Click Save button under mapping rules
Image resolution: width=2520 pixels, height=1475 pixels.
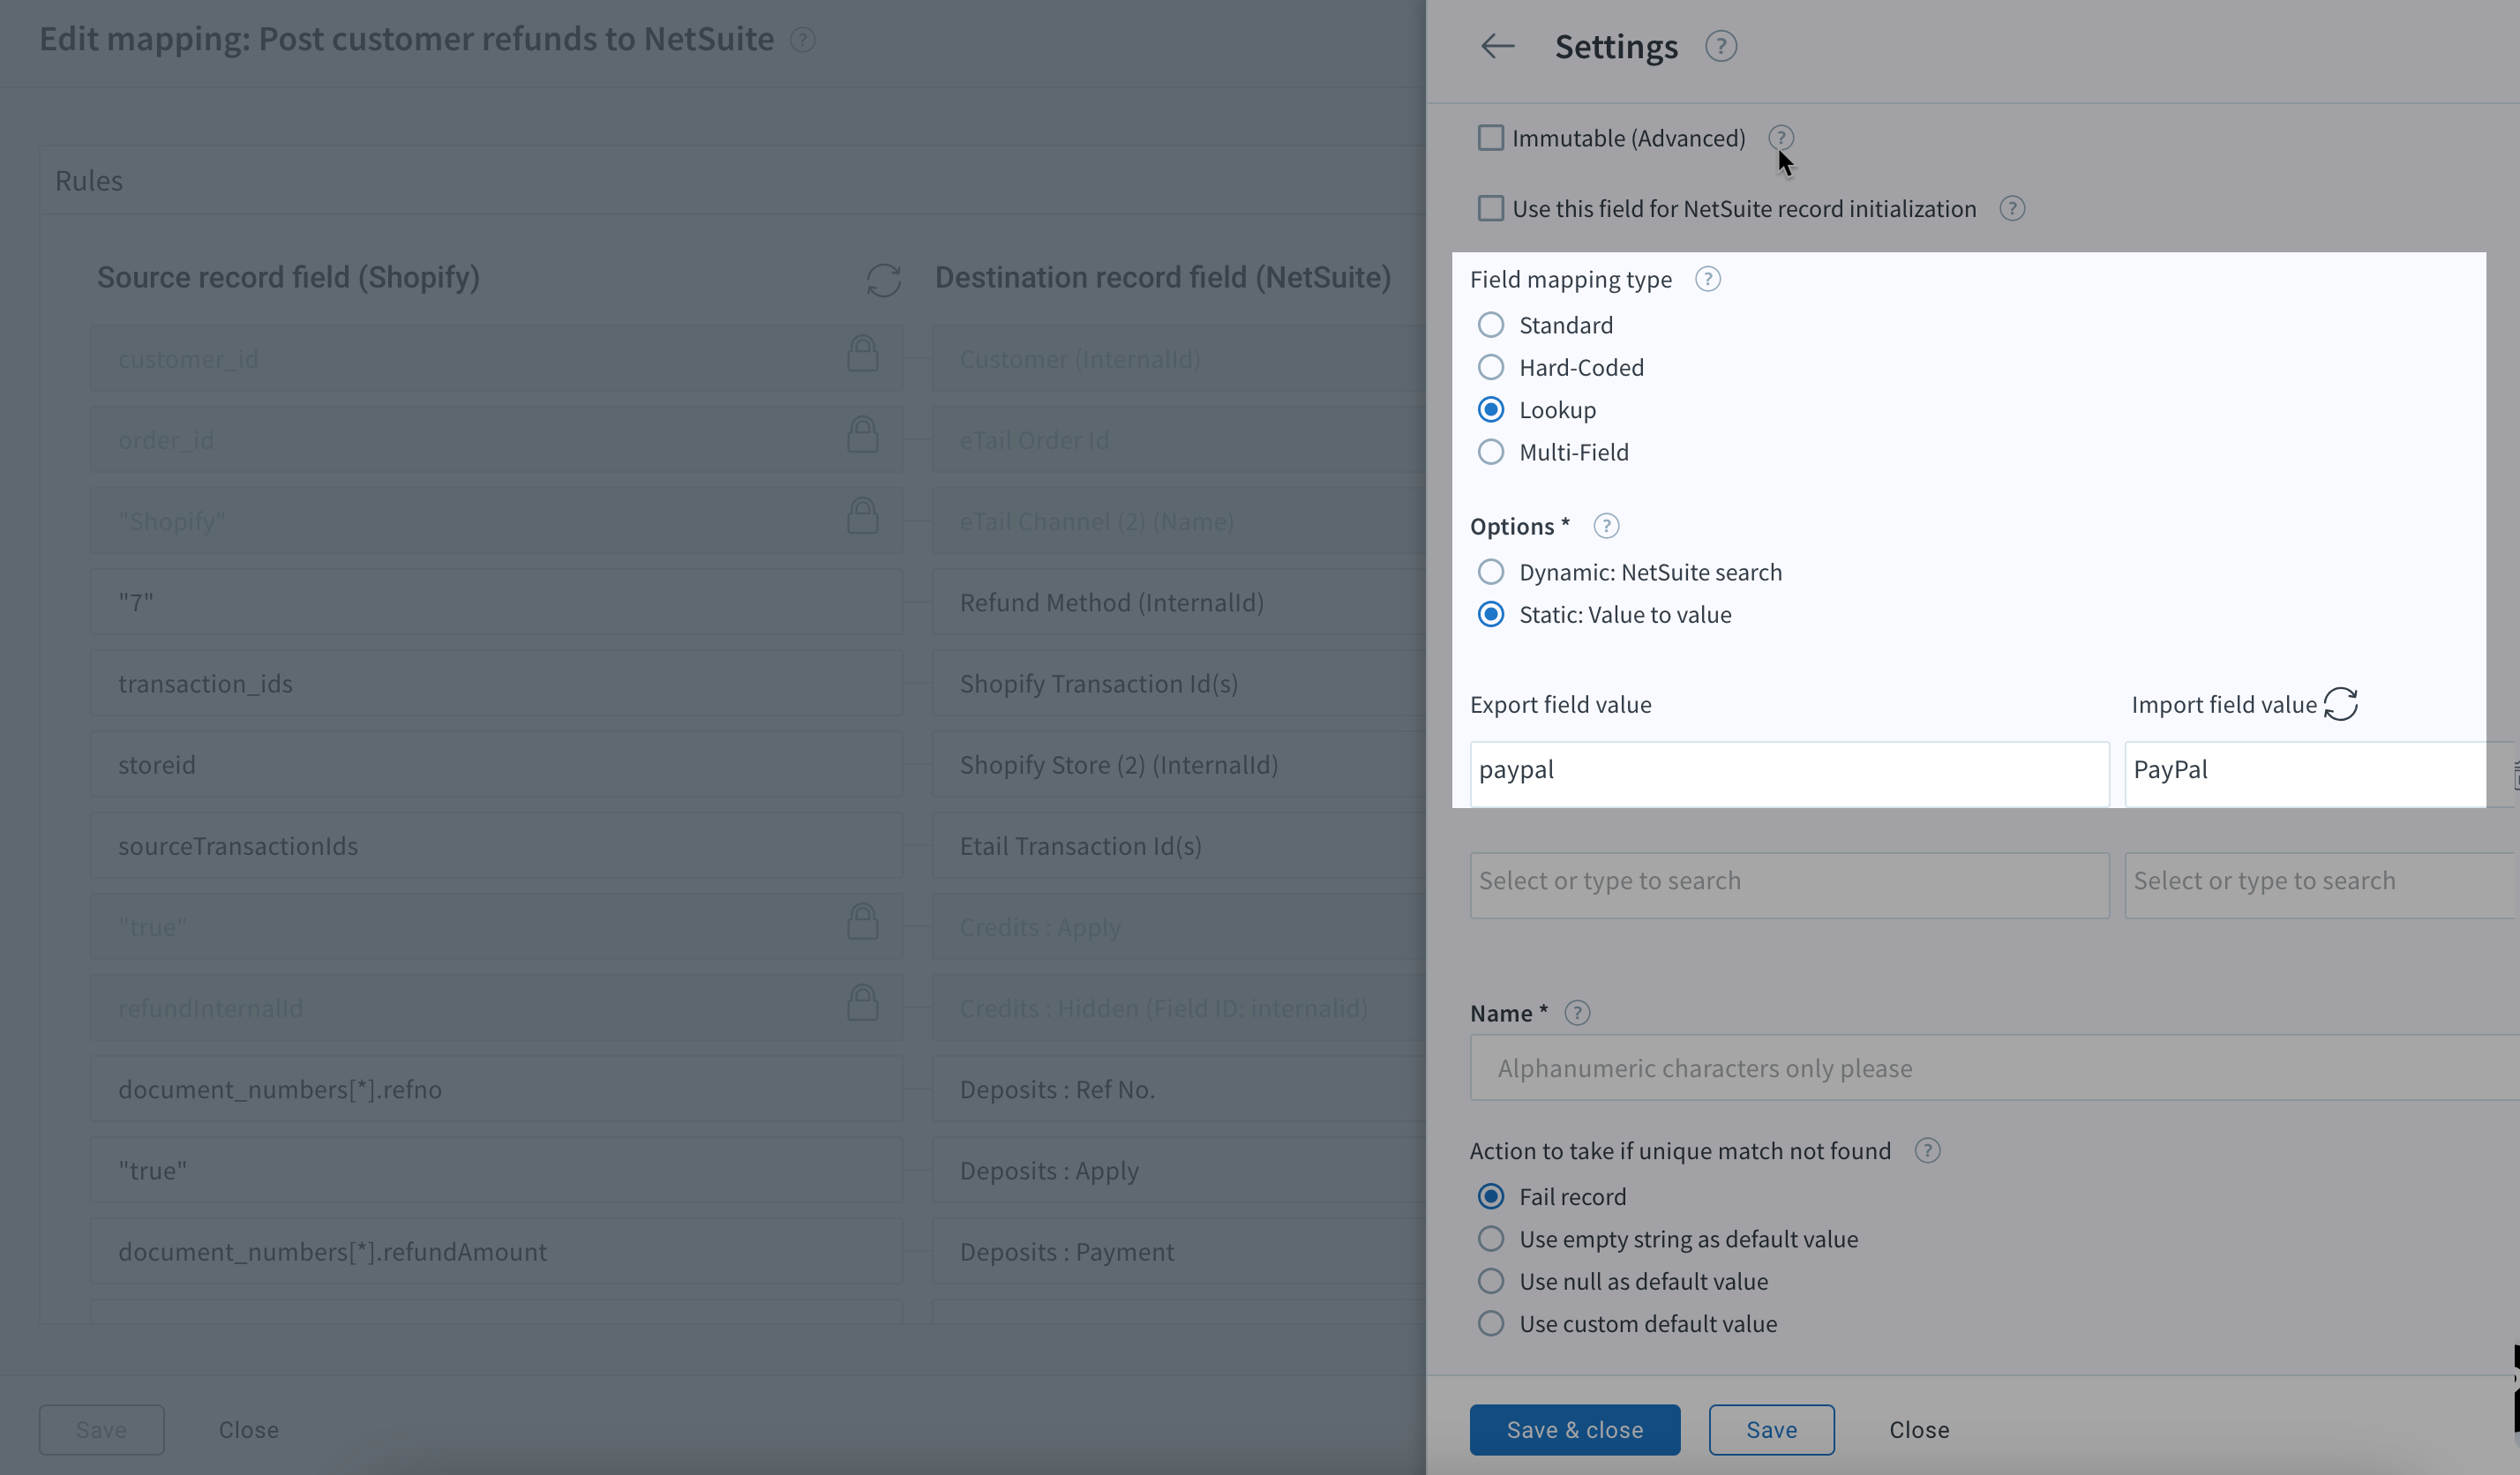pyautogui.click(x=101, y=1430)
